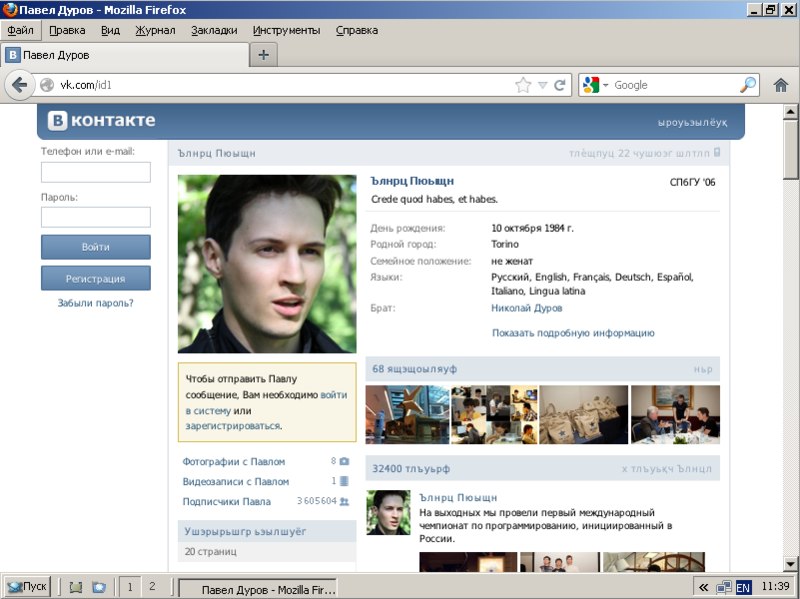Click followers icon beside Подписчики Павла
Image resolution: width=800 pixels, height=599 pixels.
click(x=344, y=501)
